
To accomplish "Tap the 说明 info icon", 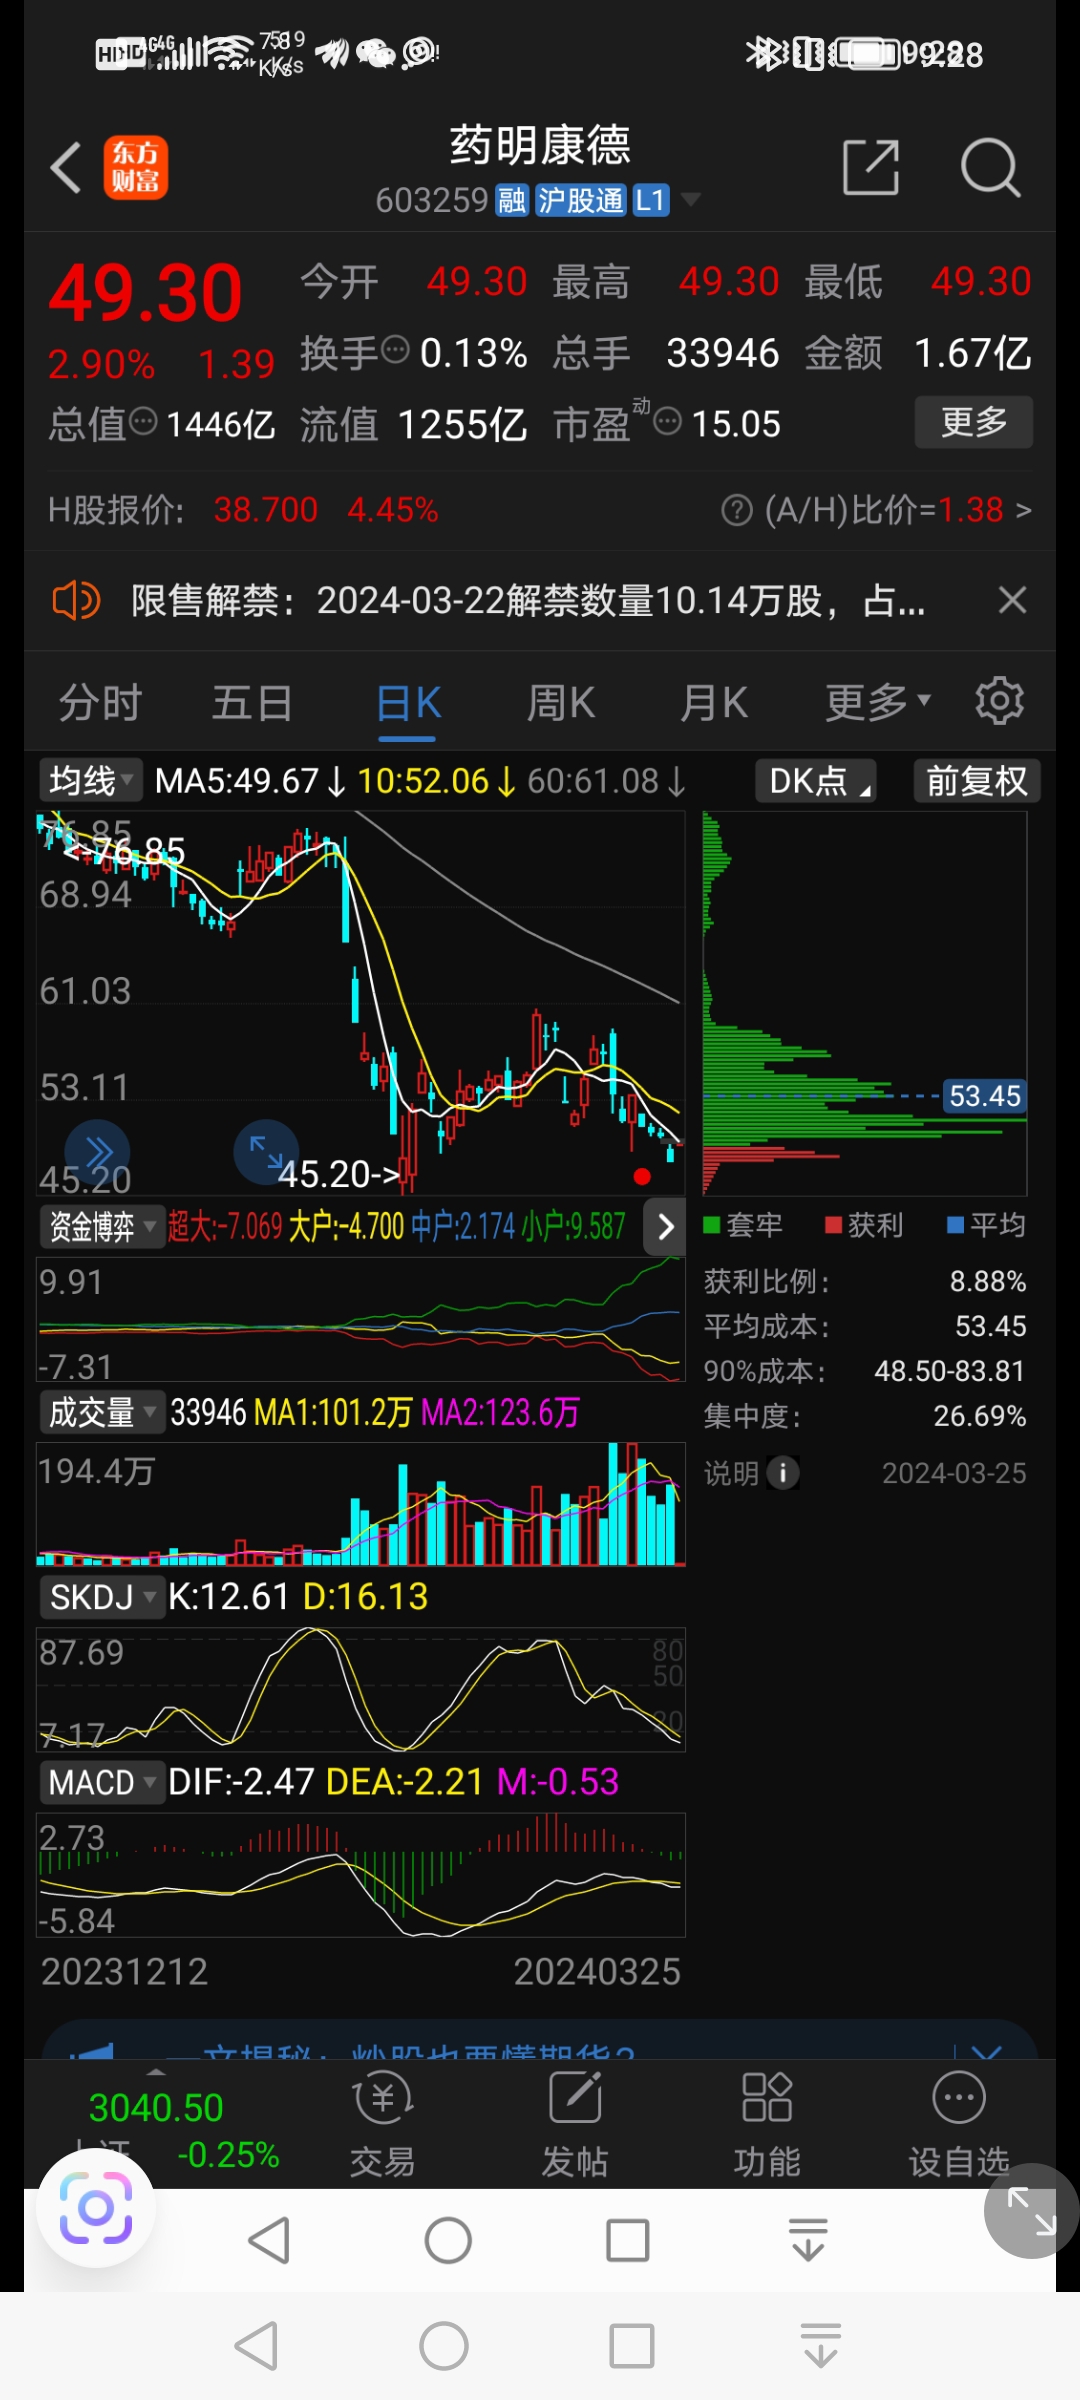I will coord(783,1473).
